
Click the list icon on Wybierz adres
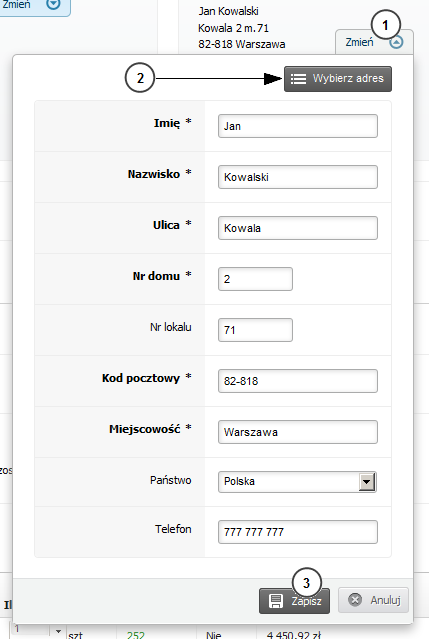[298, 79]
